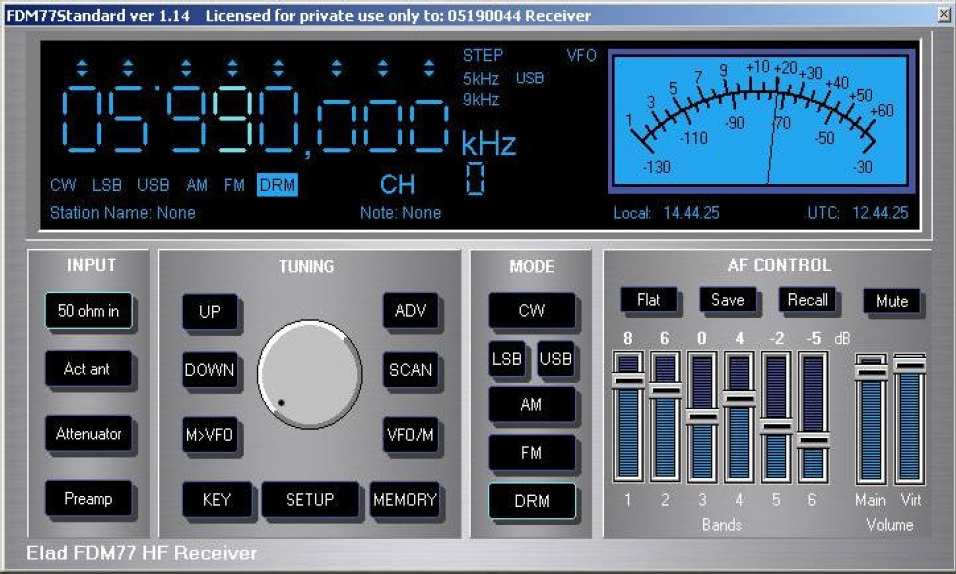The width and height of the screenshot is (956, 574).
Task: Click stepper arrows above sixth frequency digit
Action: point(337,68)
